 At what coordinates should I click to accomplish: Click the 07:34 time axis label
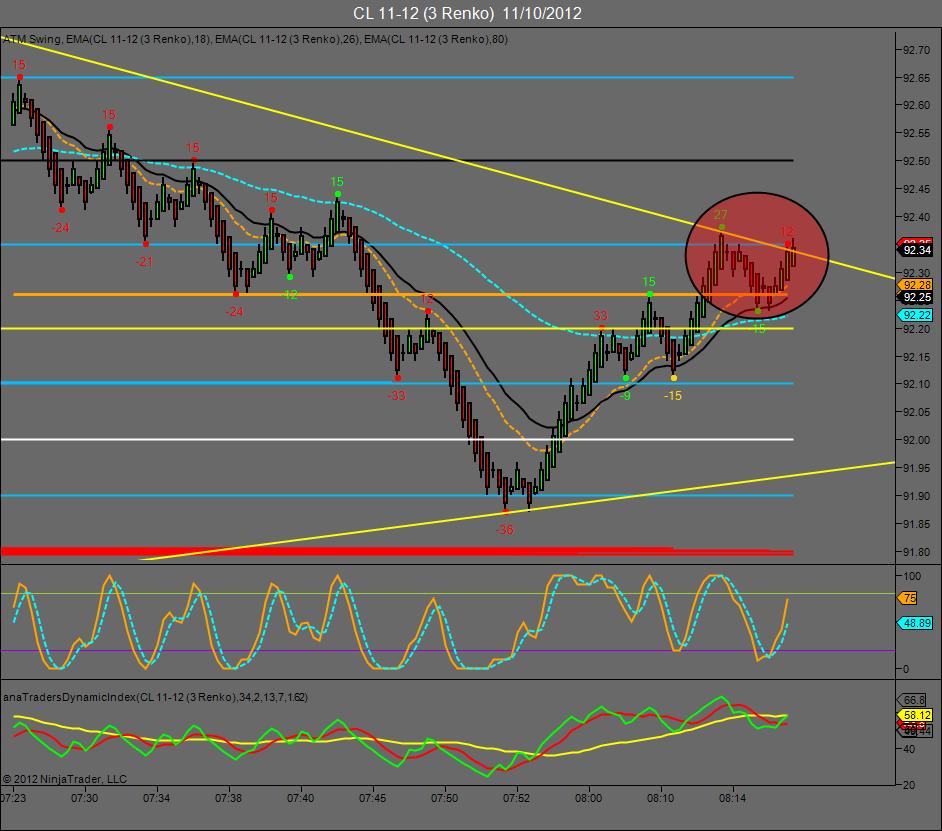tap(156, 798)
